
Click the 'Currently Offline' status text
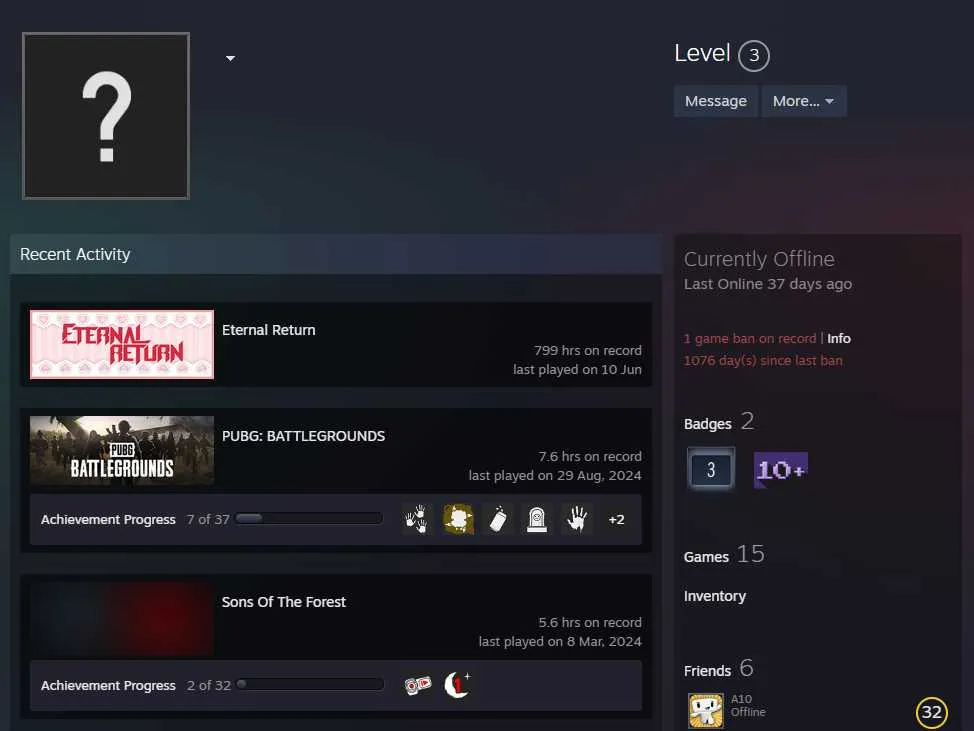point(759,259)
